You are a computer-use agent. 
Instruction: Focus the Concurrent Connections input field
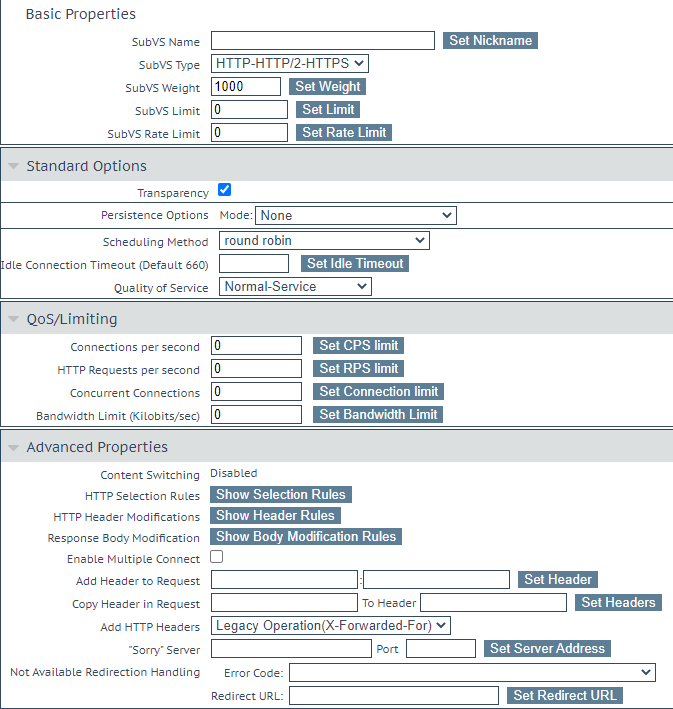256,392
